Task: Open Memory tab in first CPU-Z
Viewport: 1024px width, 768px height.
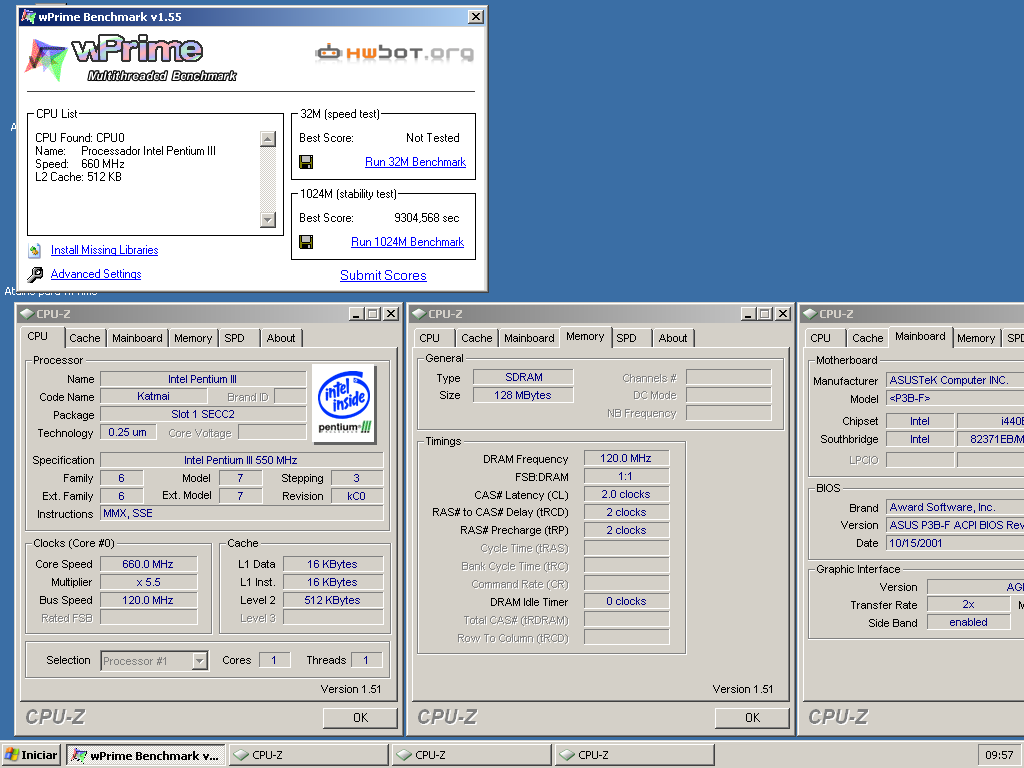Action: [x=193, y=338]
